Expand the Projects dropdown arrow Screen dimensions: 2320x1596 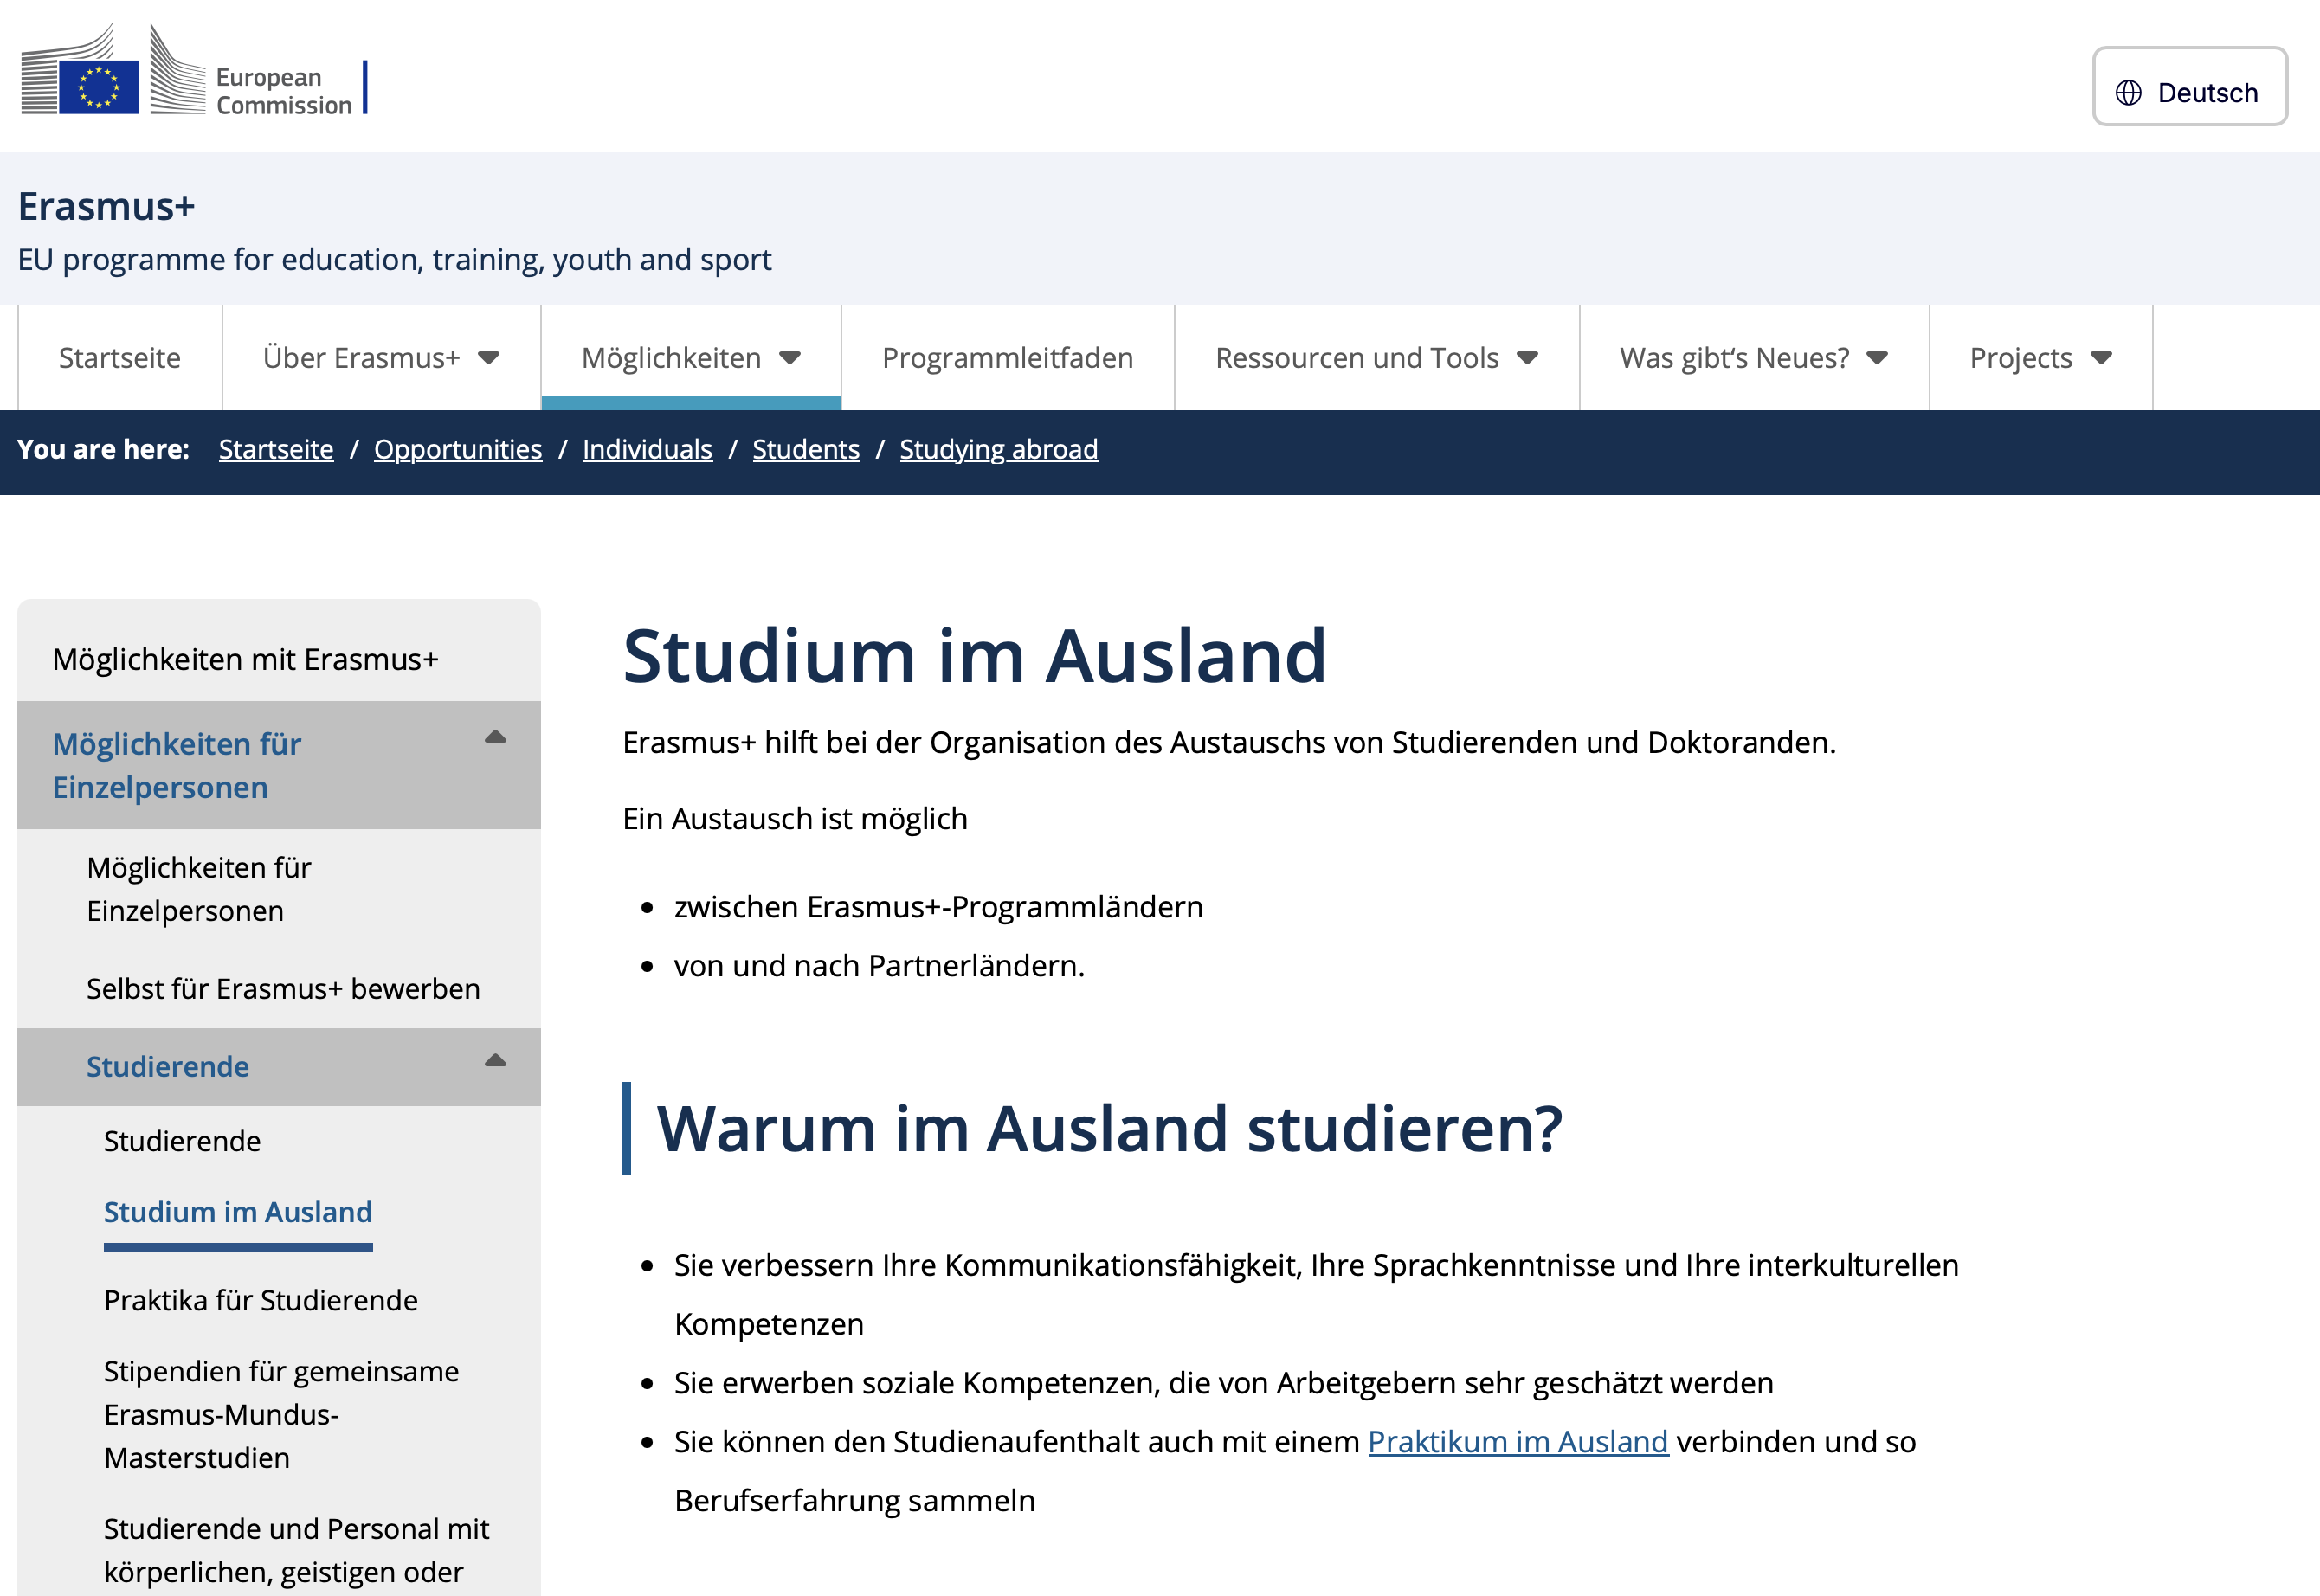[2101, 358]
